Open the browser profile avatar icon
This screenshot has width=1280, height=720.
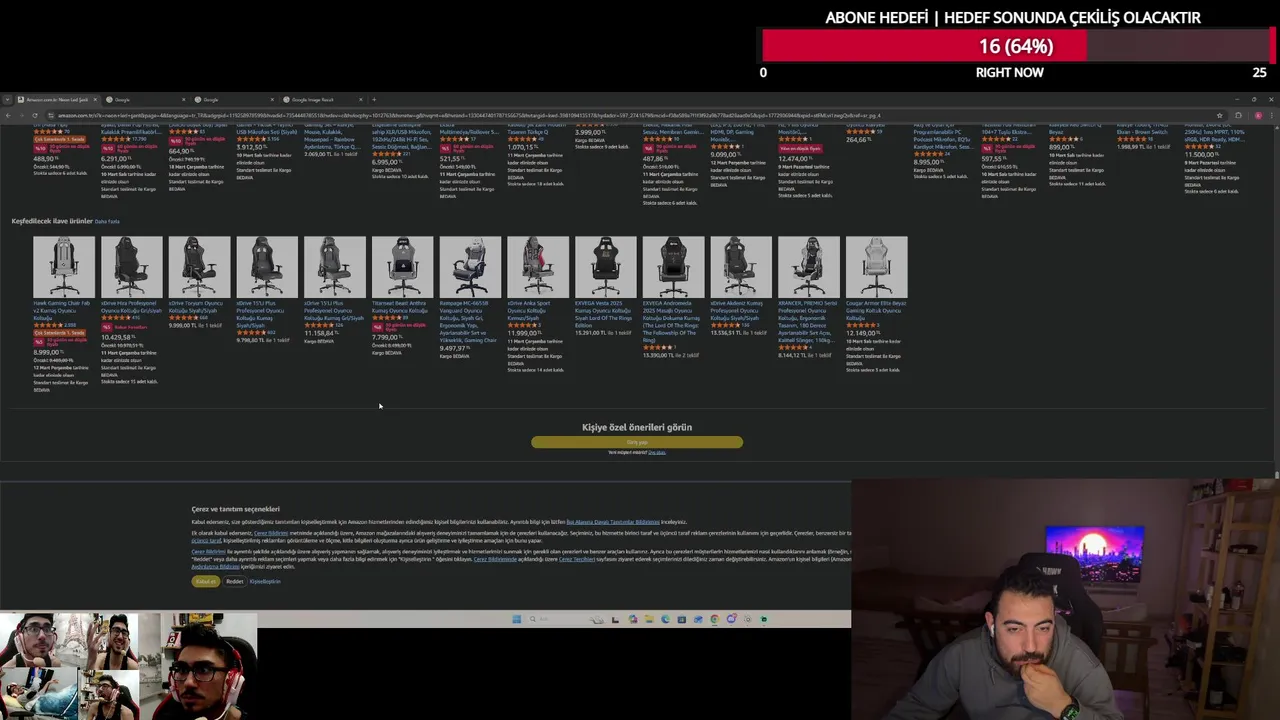1259,115
